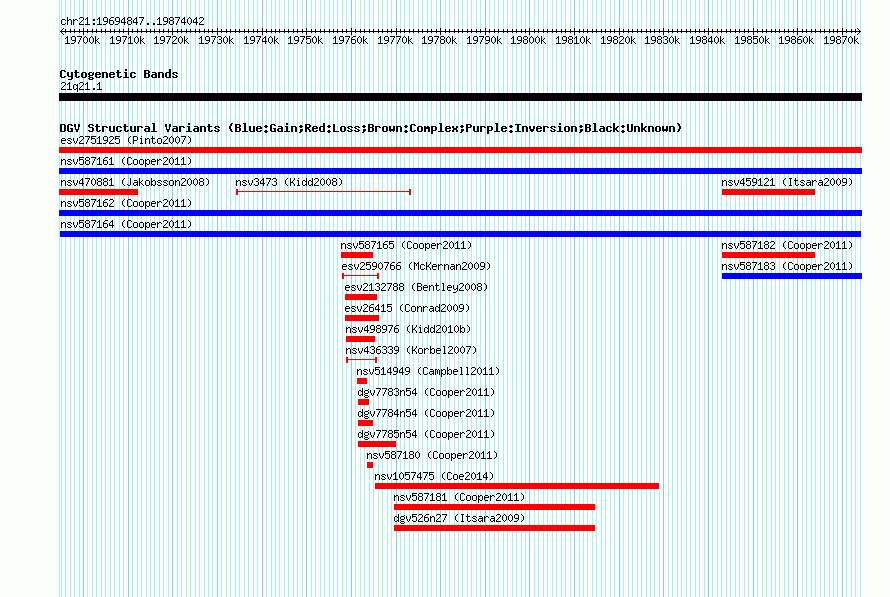Click the dgv7783n54 (Cooper2011) label
This screenshot has height=597, width=890.
pos(426,392)
